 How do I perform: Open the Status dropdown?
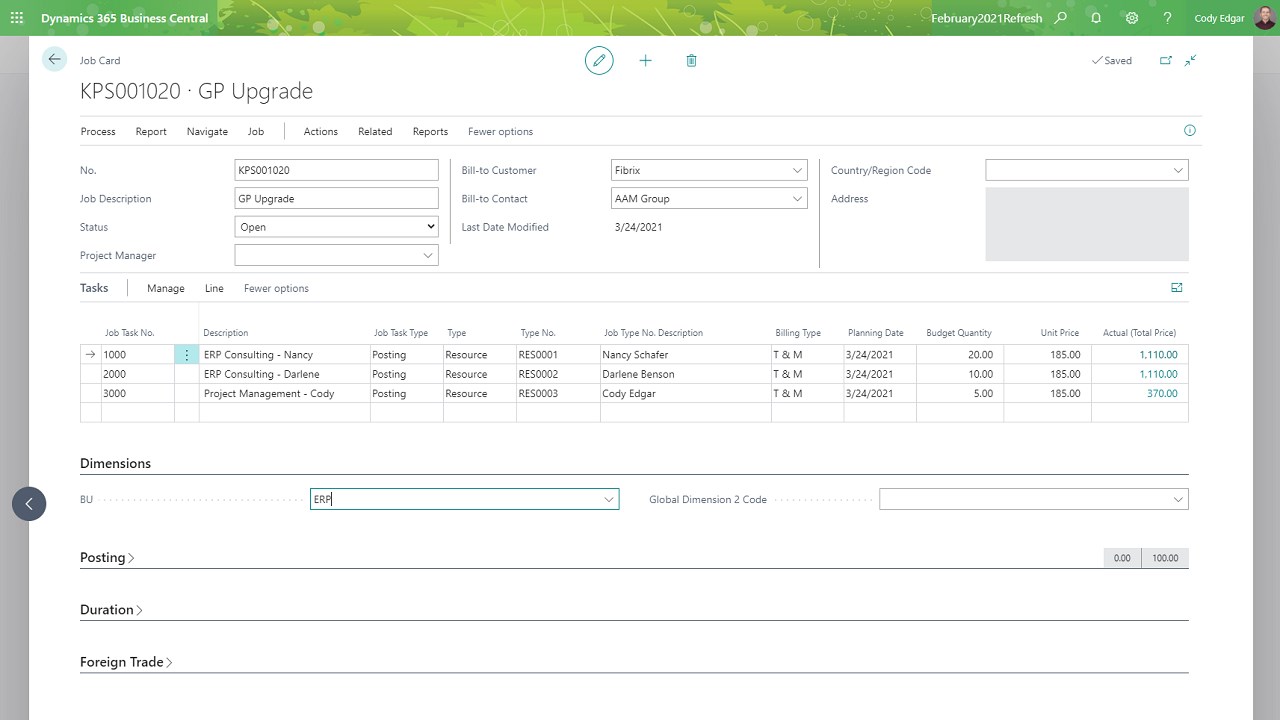pyautogui.click(x=336, y=227)
